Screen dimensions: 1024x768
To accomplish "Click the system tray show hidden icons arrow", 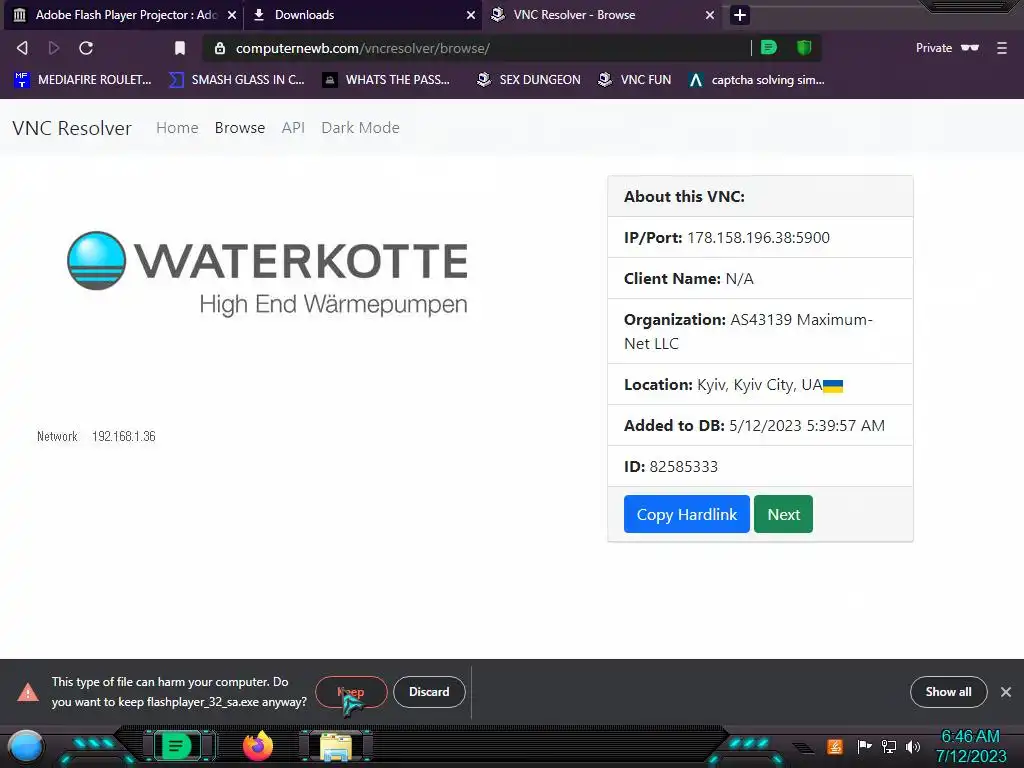I will [x=803, y=748].
